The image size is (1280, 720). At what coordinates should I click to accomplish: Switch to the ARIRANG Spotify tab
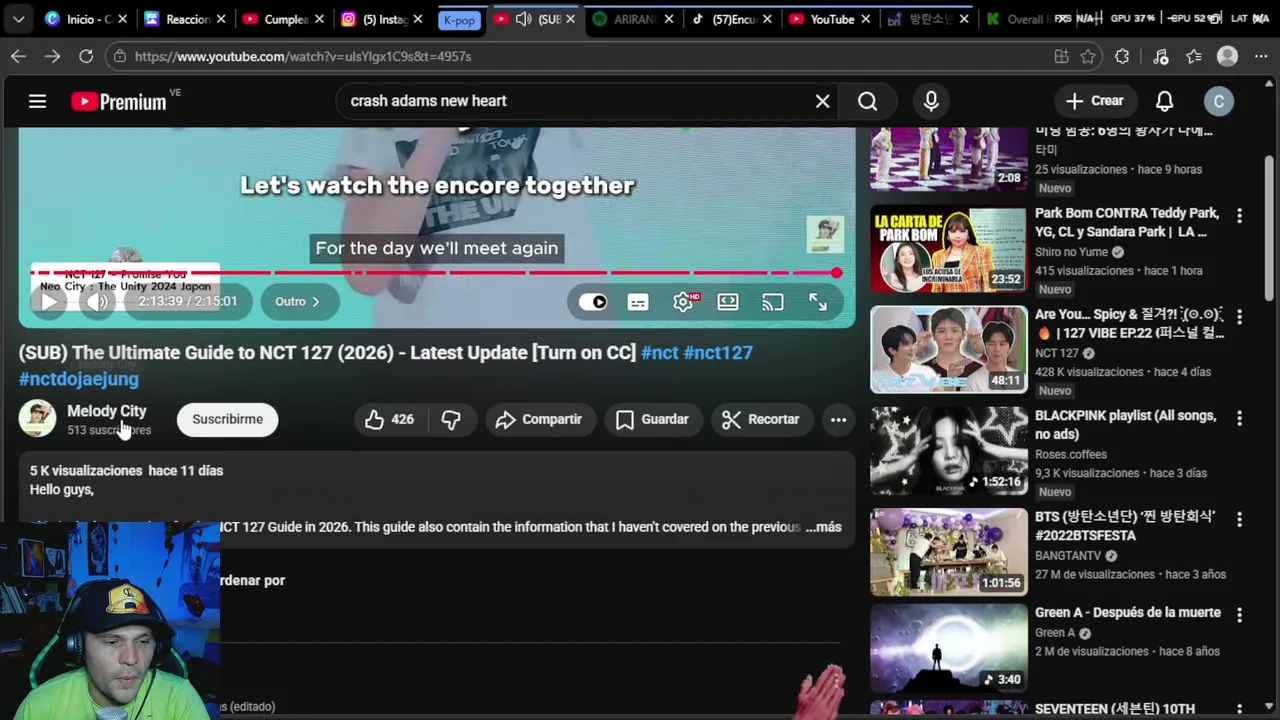[634, 19]
